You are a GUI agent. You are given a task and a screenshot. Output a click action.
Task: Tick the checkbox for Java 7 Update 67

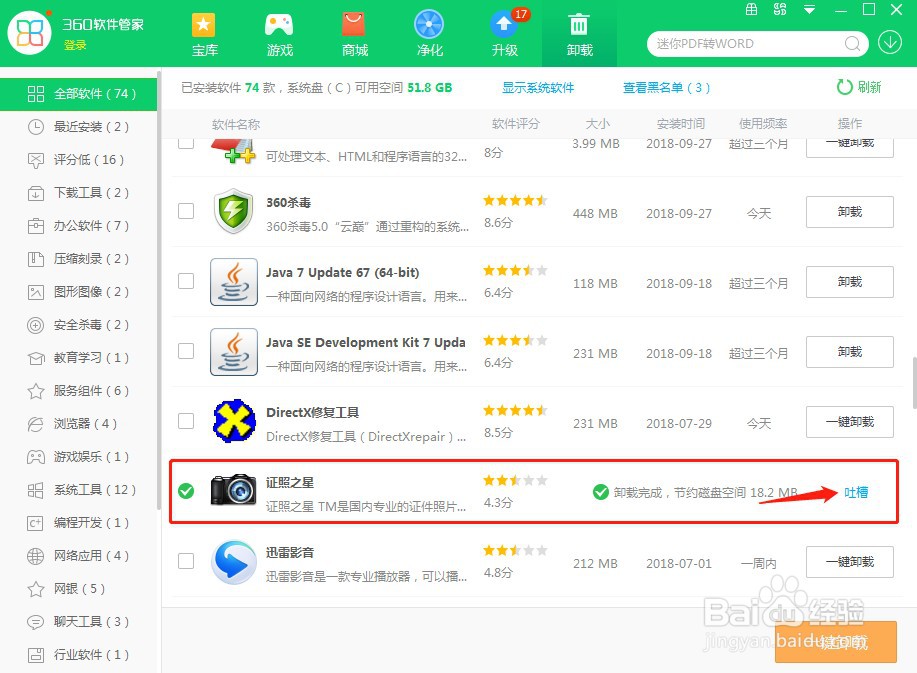tap(186, 281)
